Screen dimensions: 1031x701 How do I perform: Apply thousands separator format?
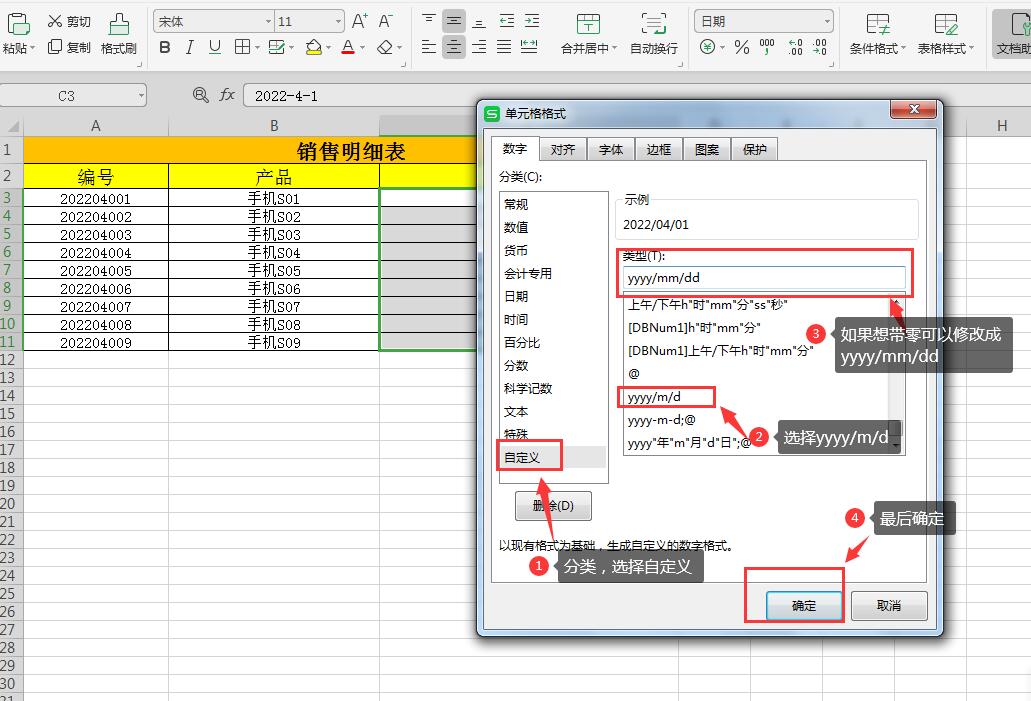767,47
